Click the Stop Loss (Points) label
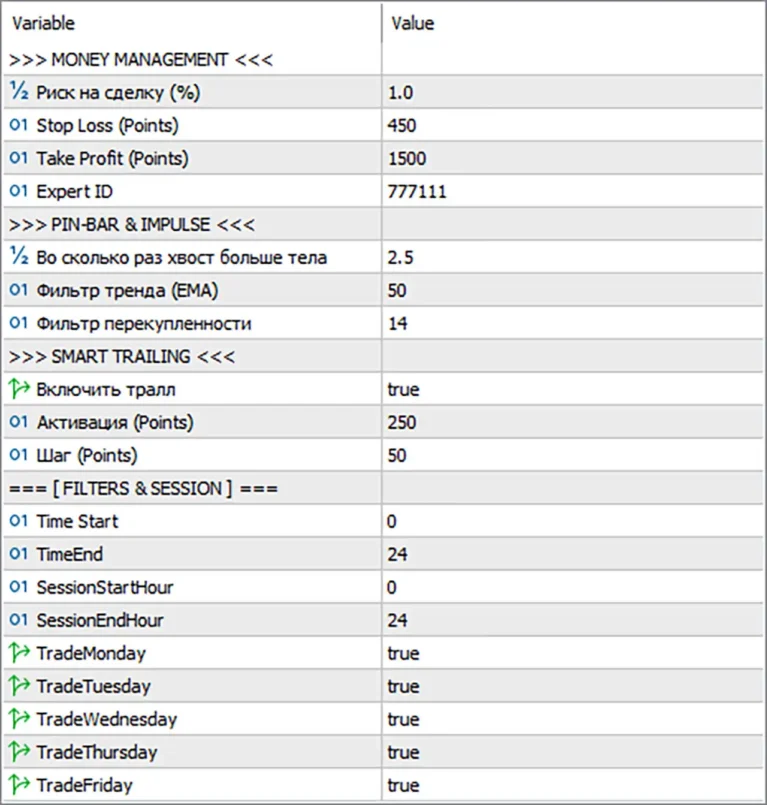 107,126
